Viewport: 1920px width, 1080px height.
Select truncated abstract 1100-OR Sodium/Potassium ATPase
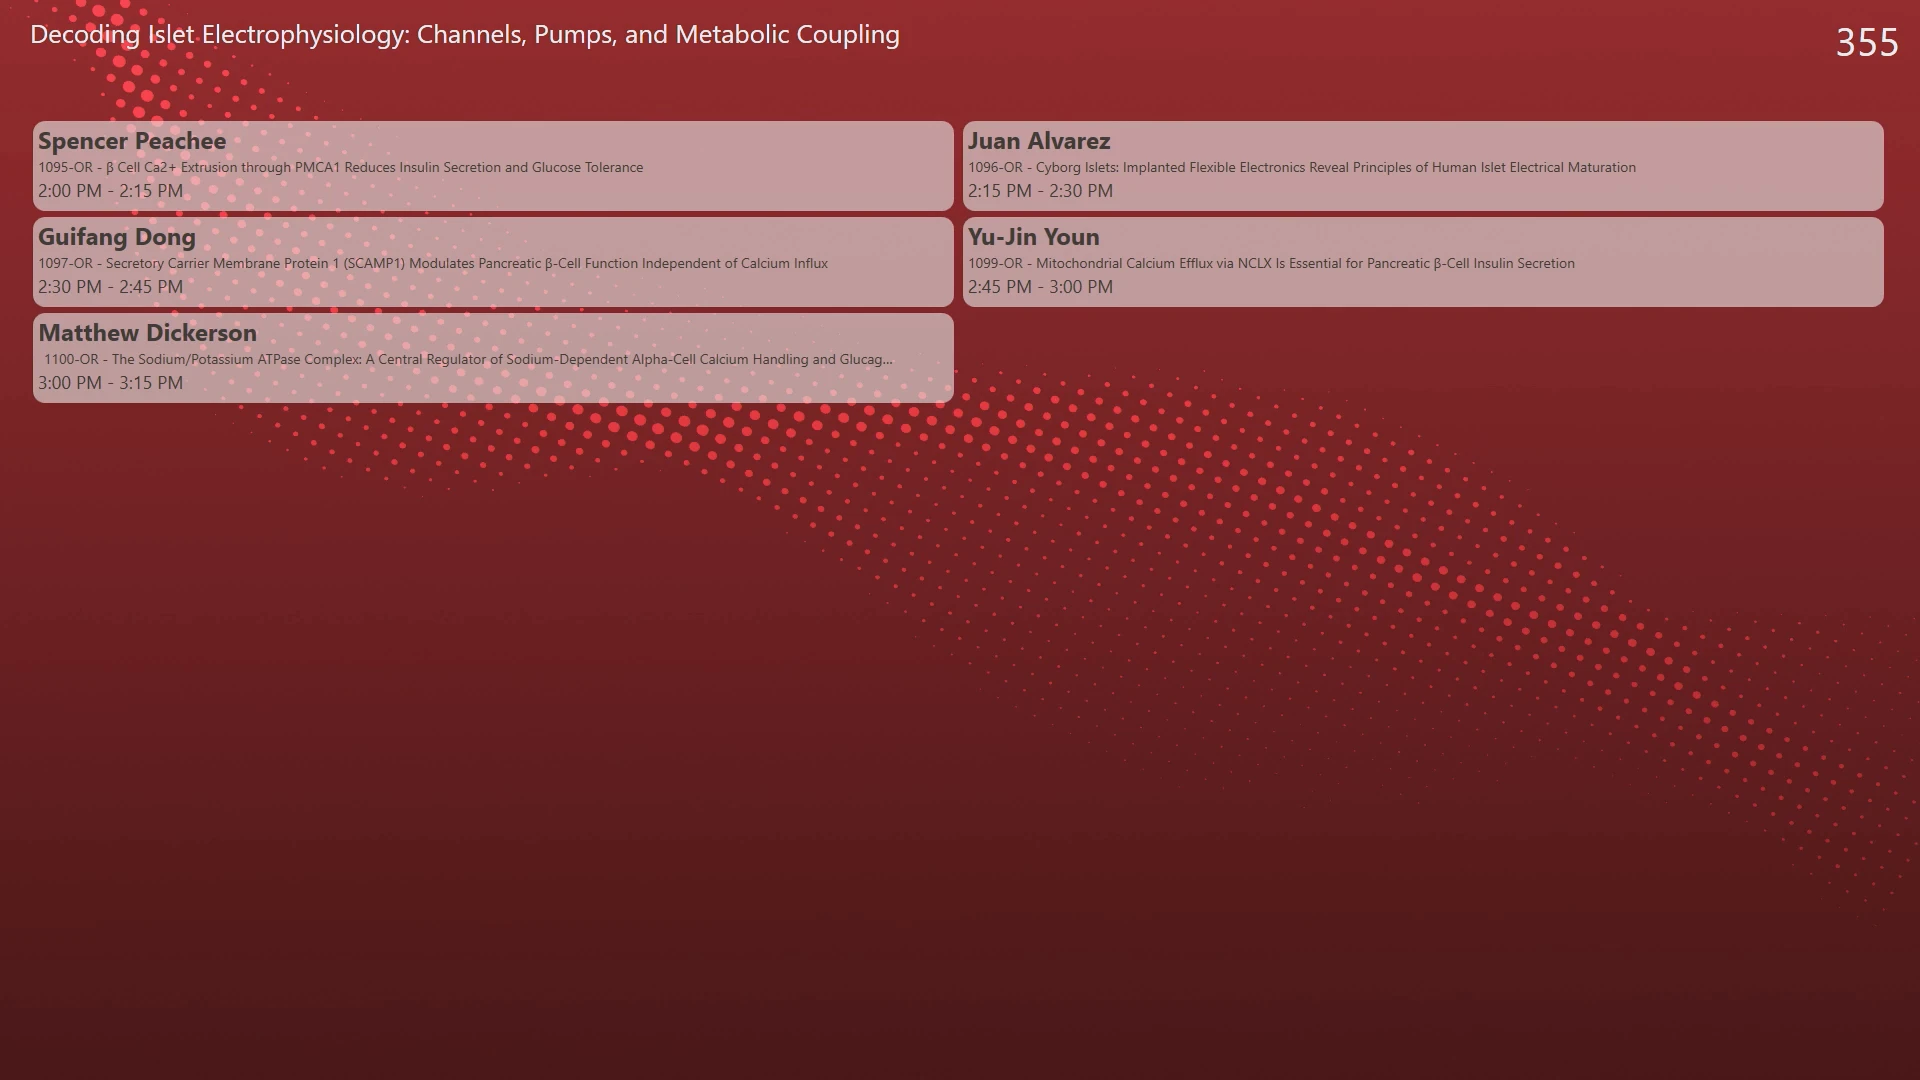tap(468, 360)
